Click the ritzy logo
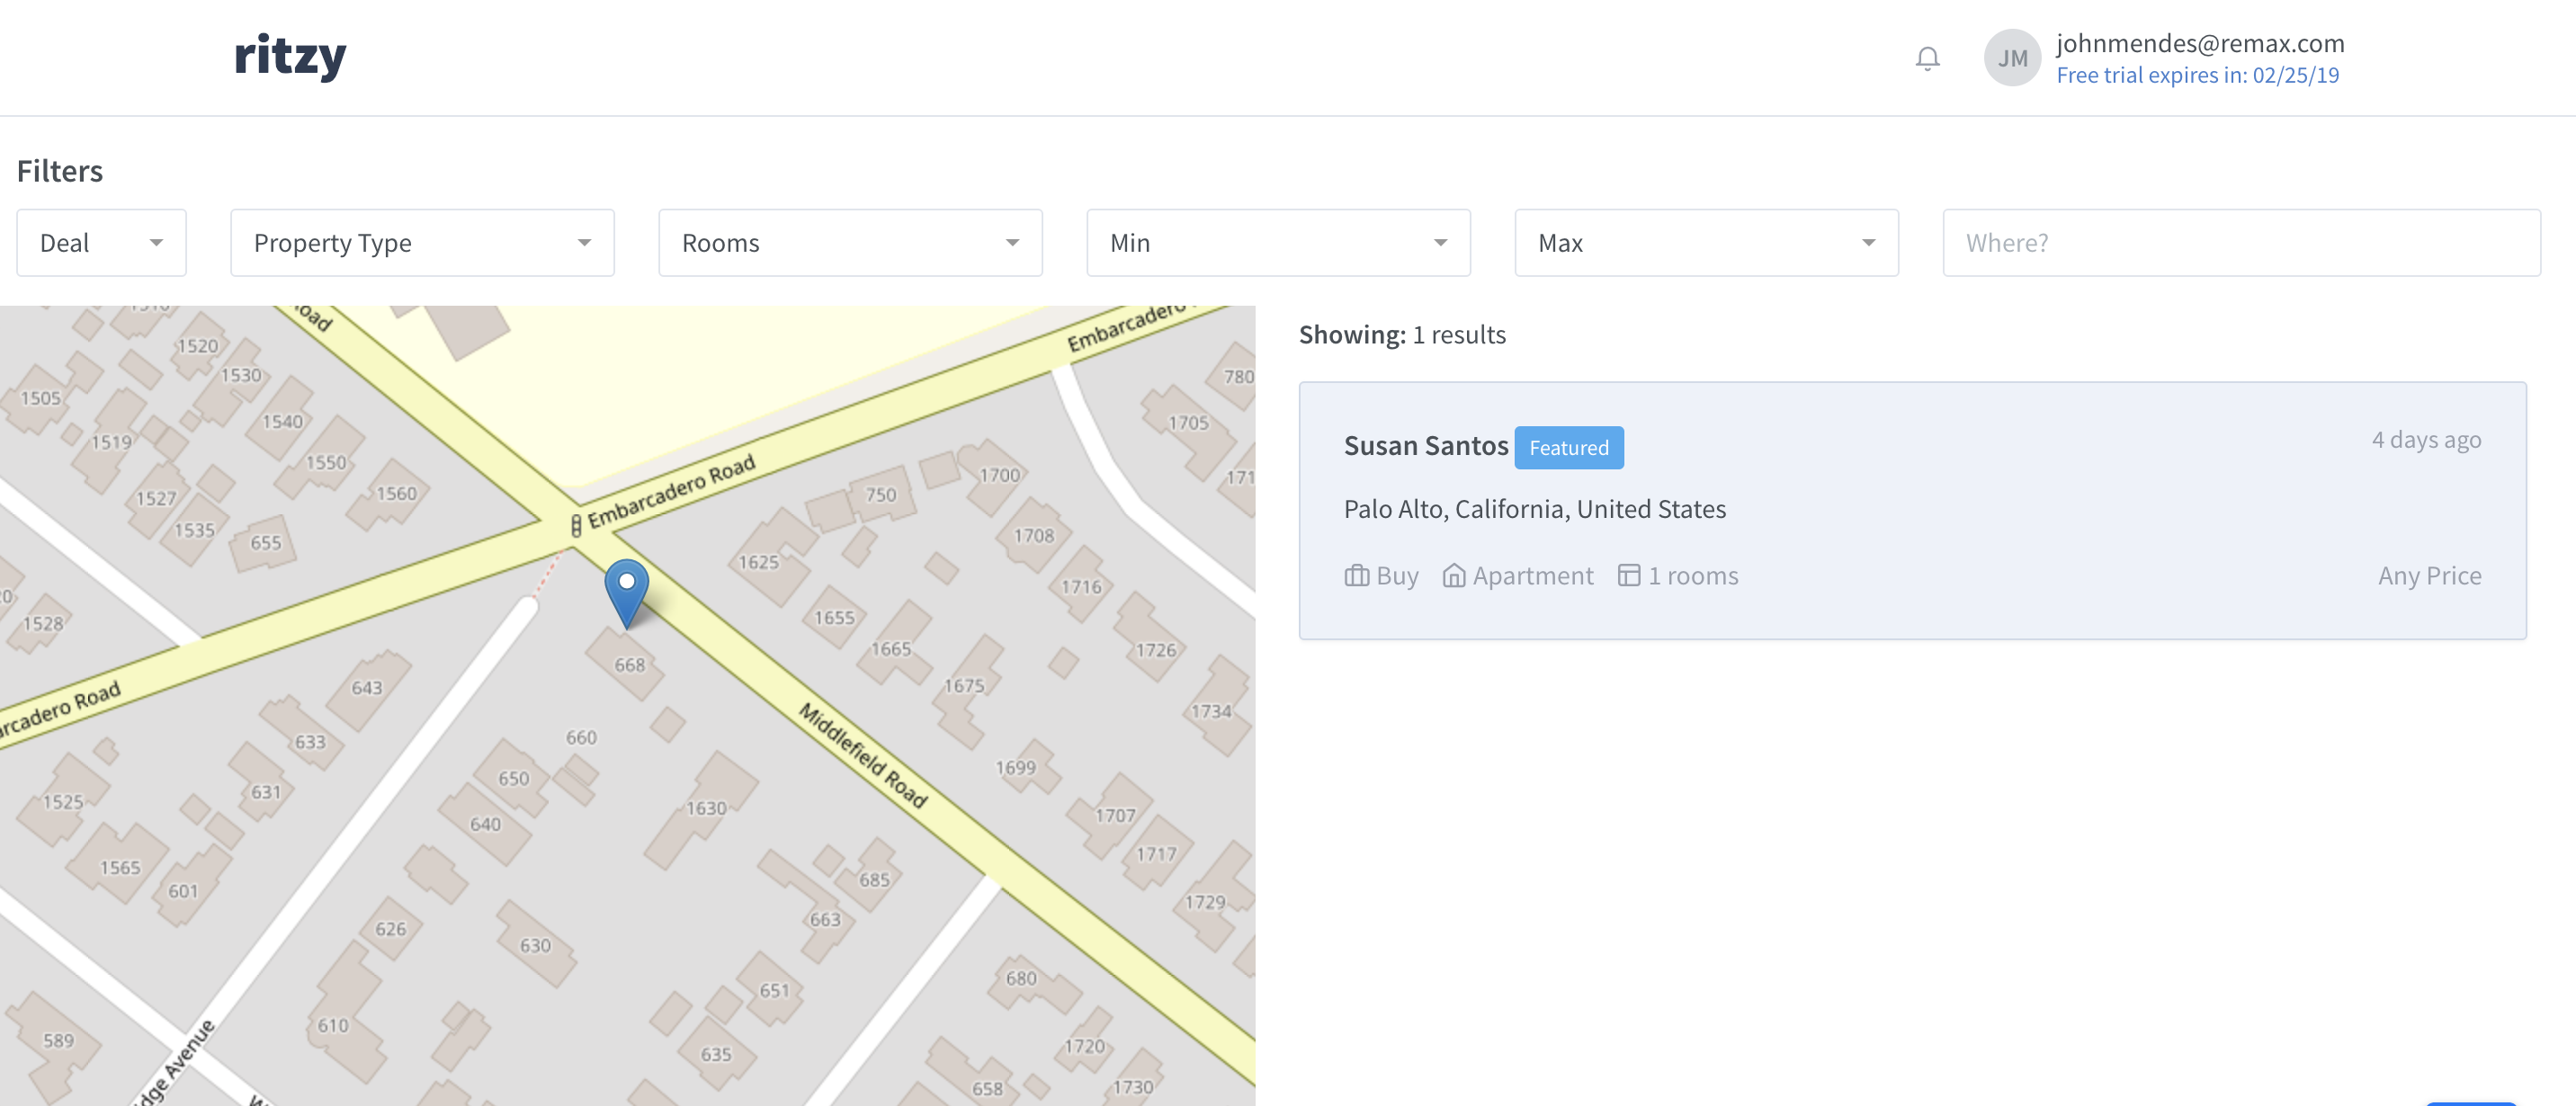The image size is (2576, 1106). coord(290,56)
